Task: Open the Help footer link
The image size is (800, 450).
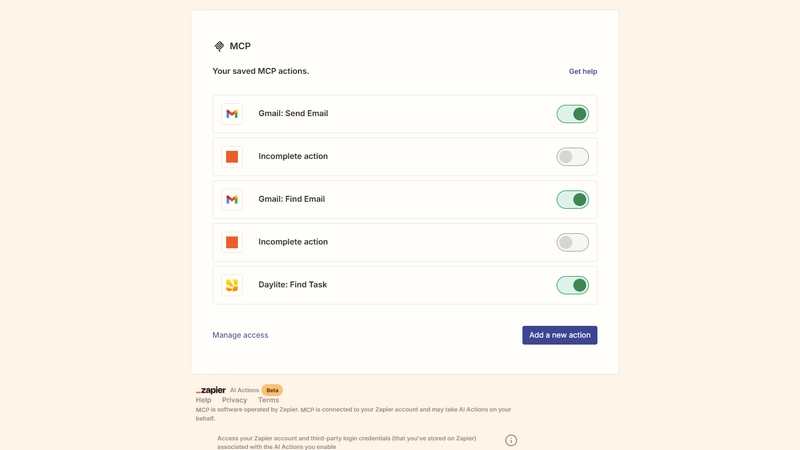Action: pyautogui.click(x=204, y=400)
